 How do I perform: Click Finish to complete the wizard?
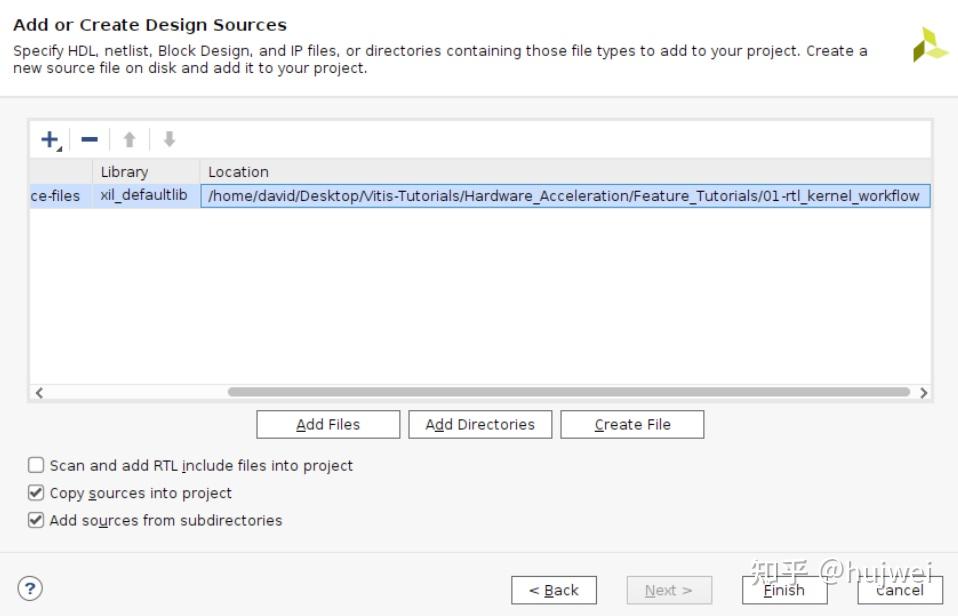[x=784, y=590]
